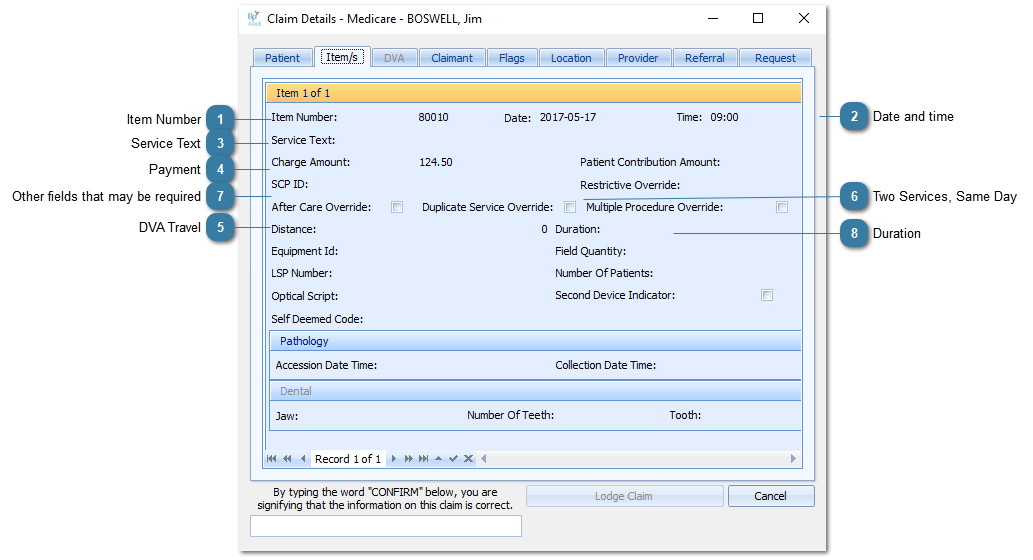Click the Number Of Patients label
This screenshot has width=1033, height=560.
[604, 273]
